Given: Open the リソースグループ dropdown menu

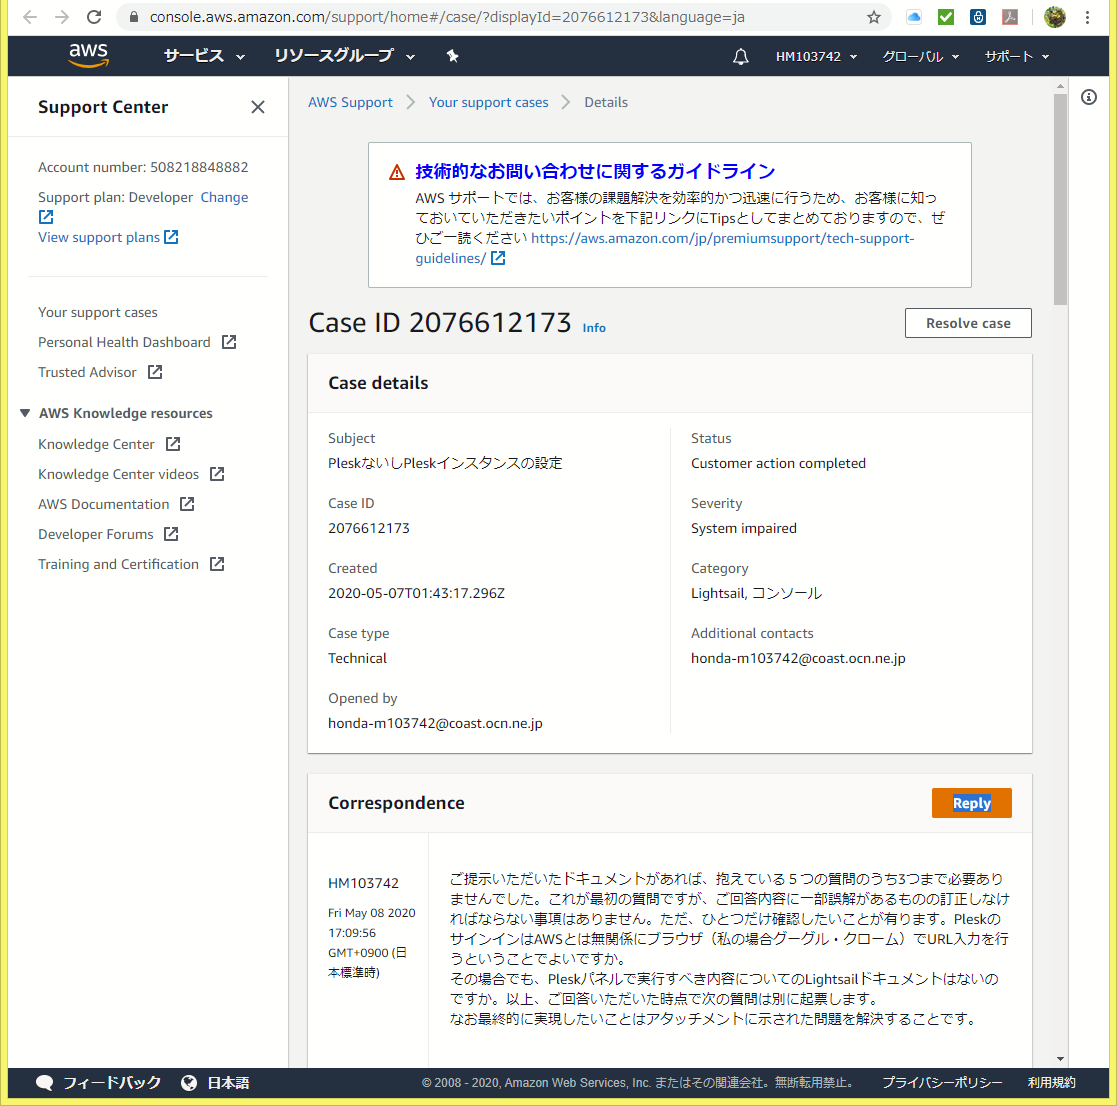Looking at the screenshot, I should [x=344, y=56].
